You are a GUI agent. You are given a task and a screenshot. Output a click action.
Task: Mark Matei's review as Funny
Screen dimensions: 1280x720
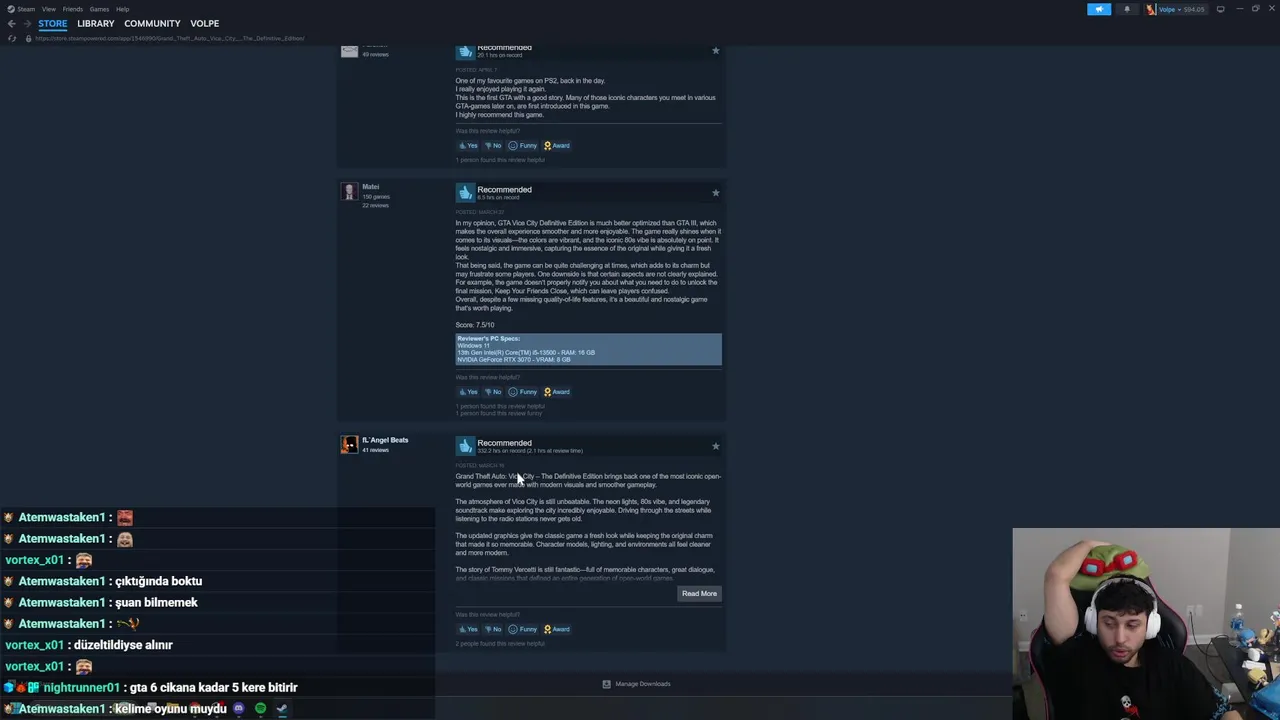click(x=523, y=392)
